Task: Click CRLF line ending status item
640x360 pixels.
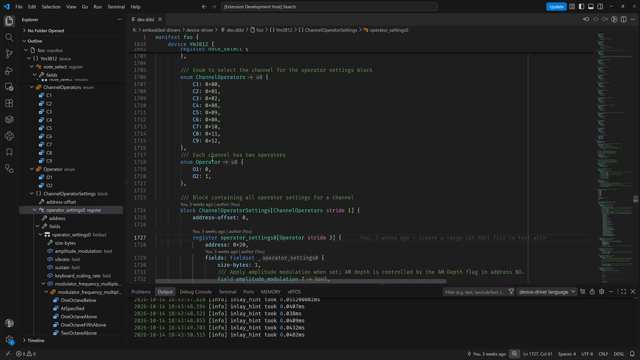Action: (603, 354)
